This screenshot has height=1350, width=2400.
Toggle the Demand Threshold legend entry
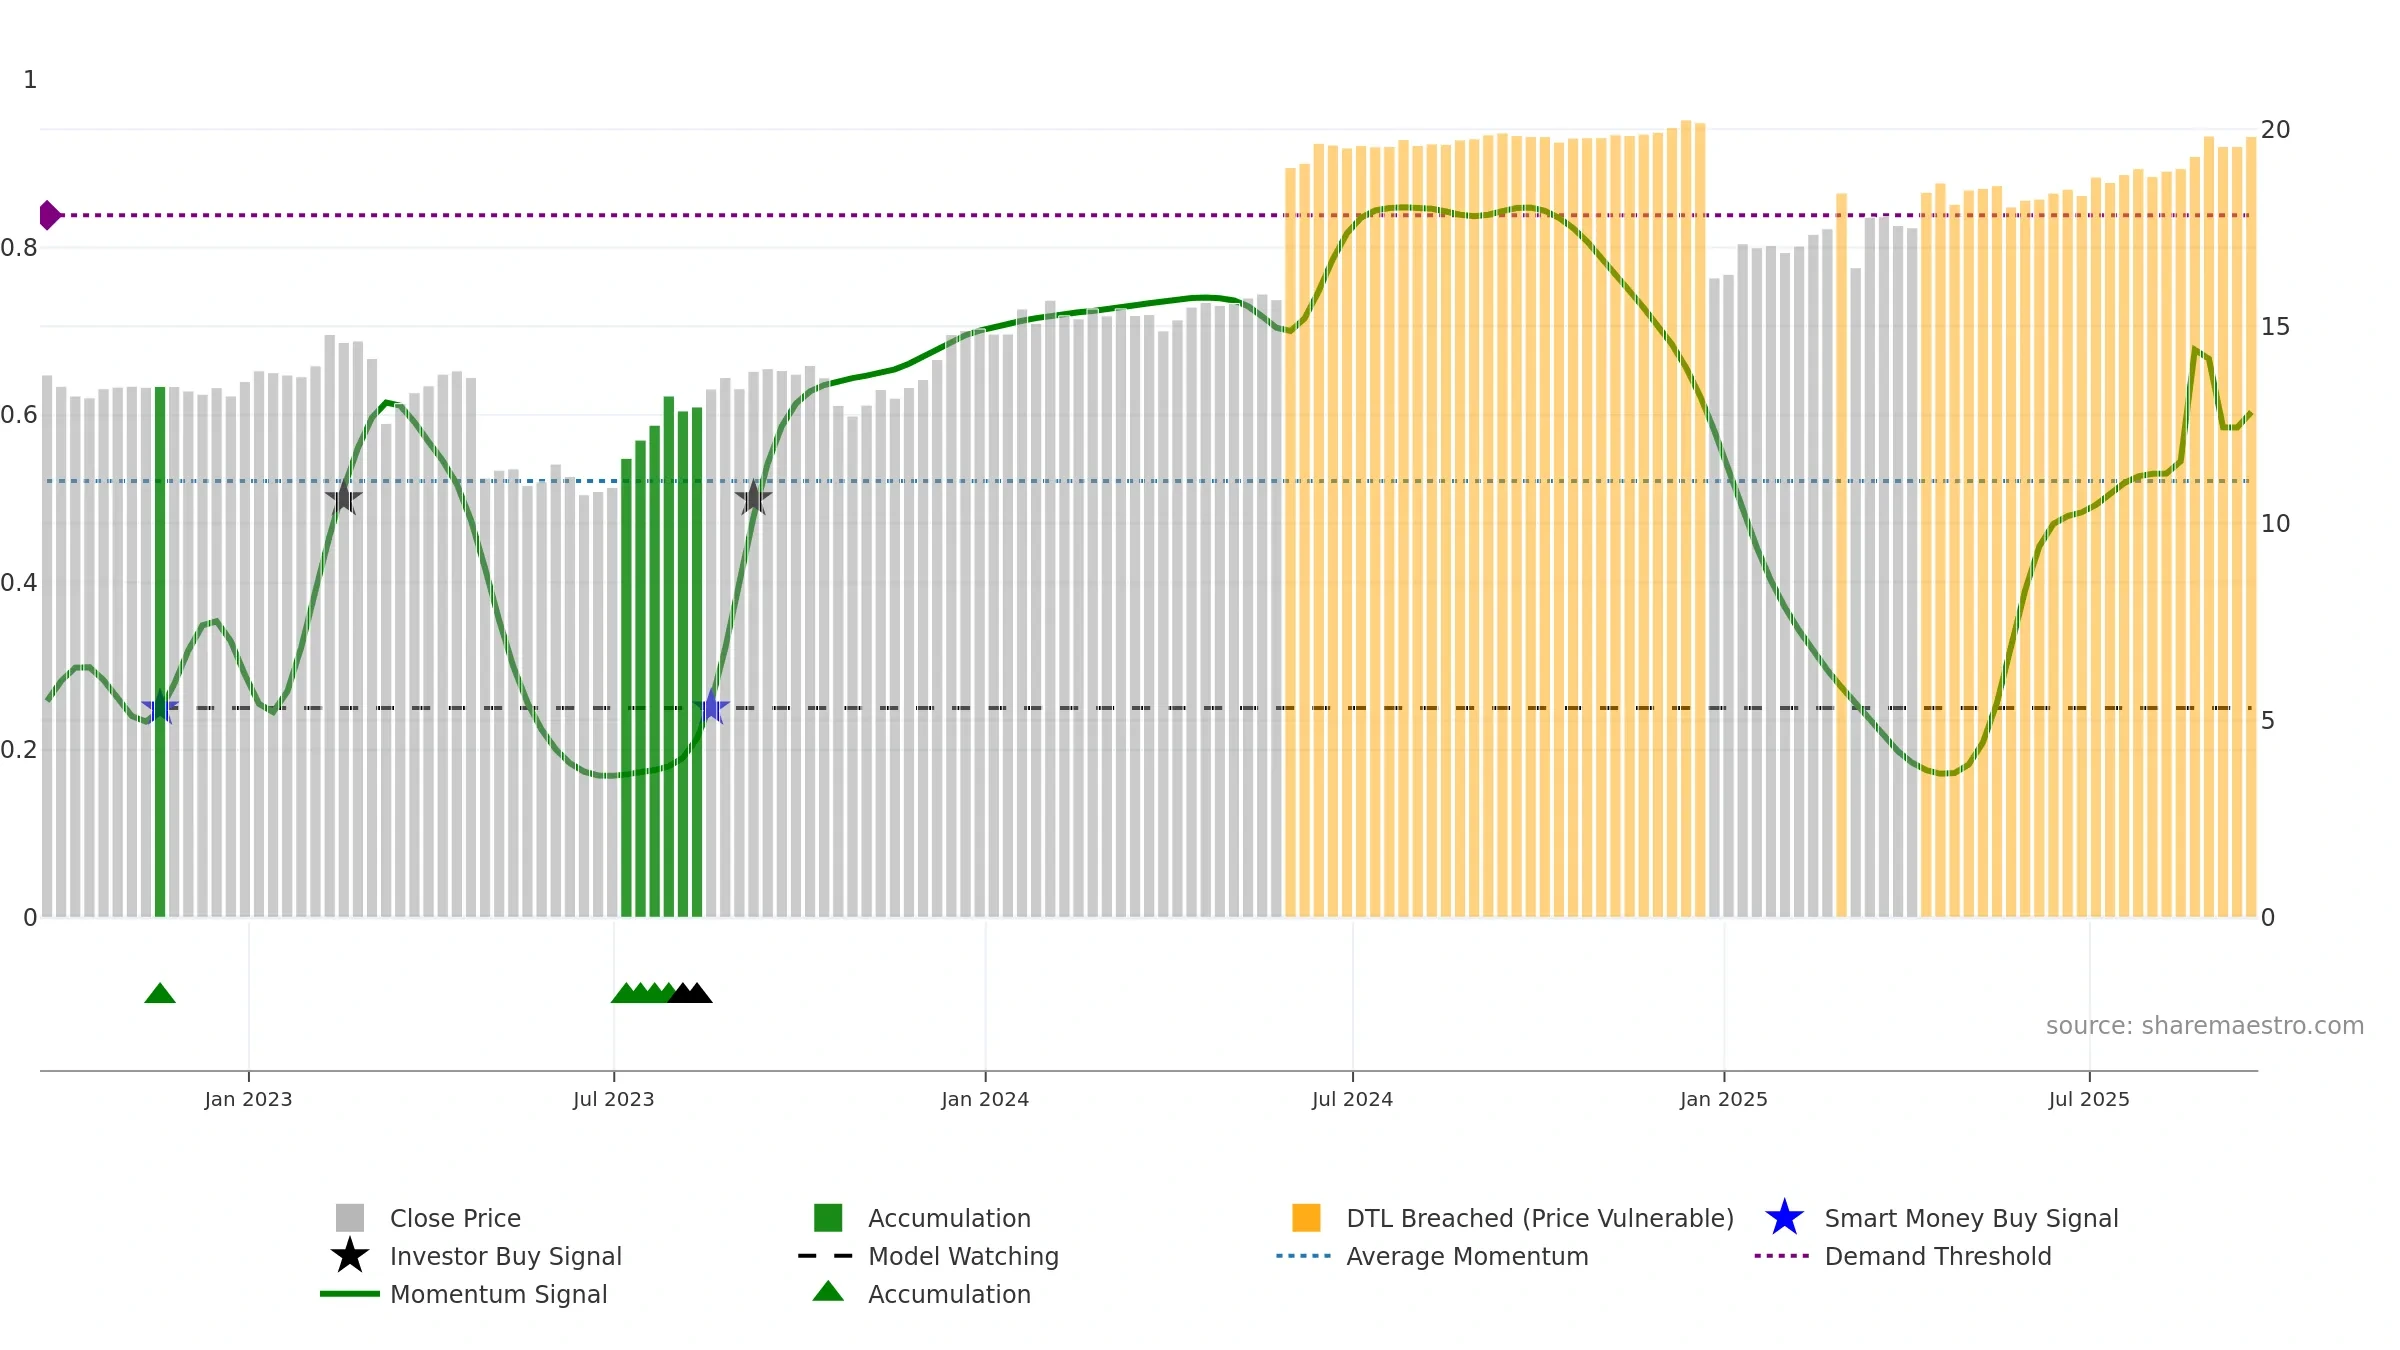(x=1937, y=1256)
